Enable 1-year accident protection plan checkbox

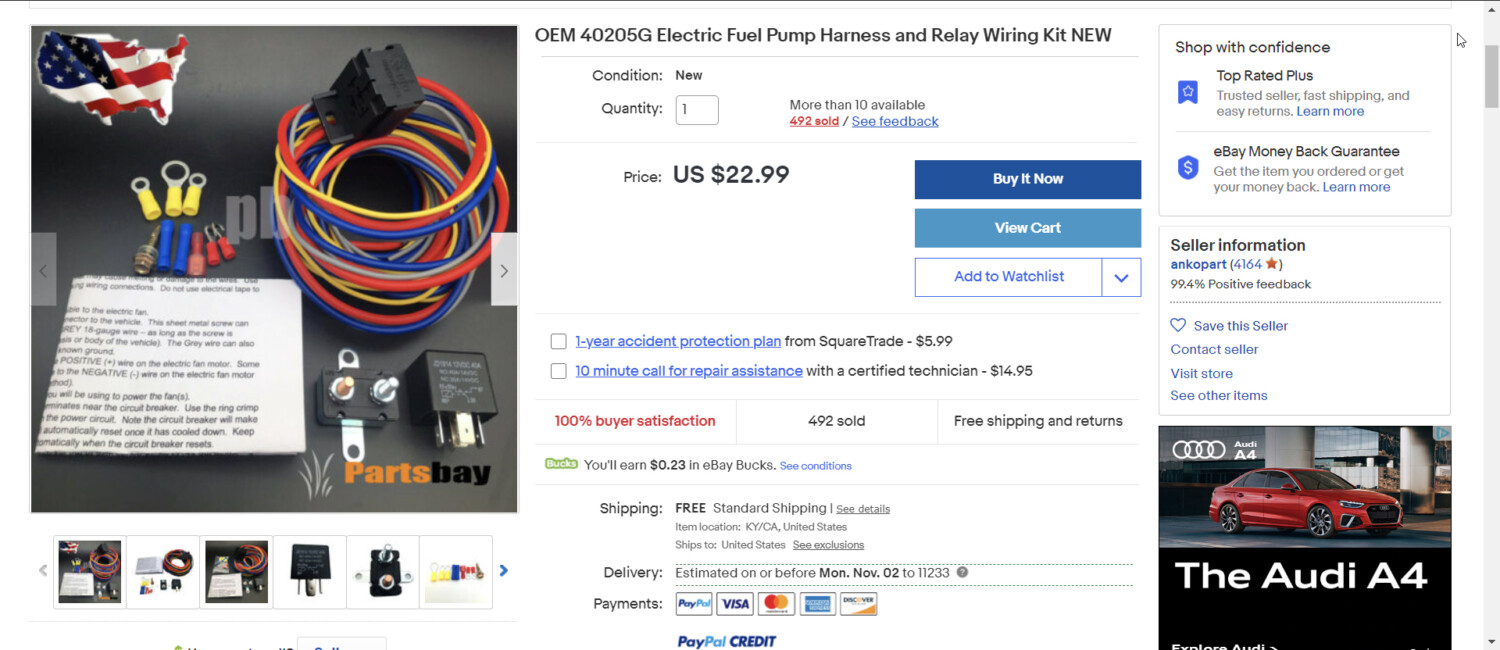(x=559, y=342)
